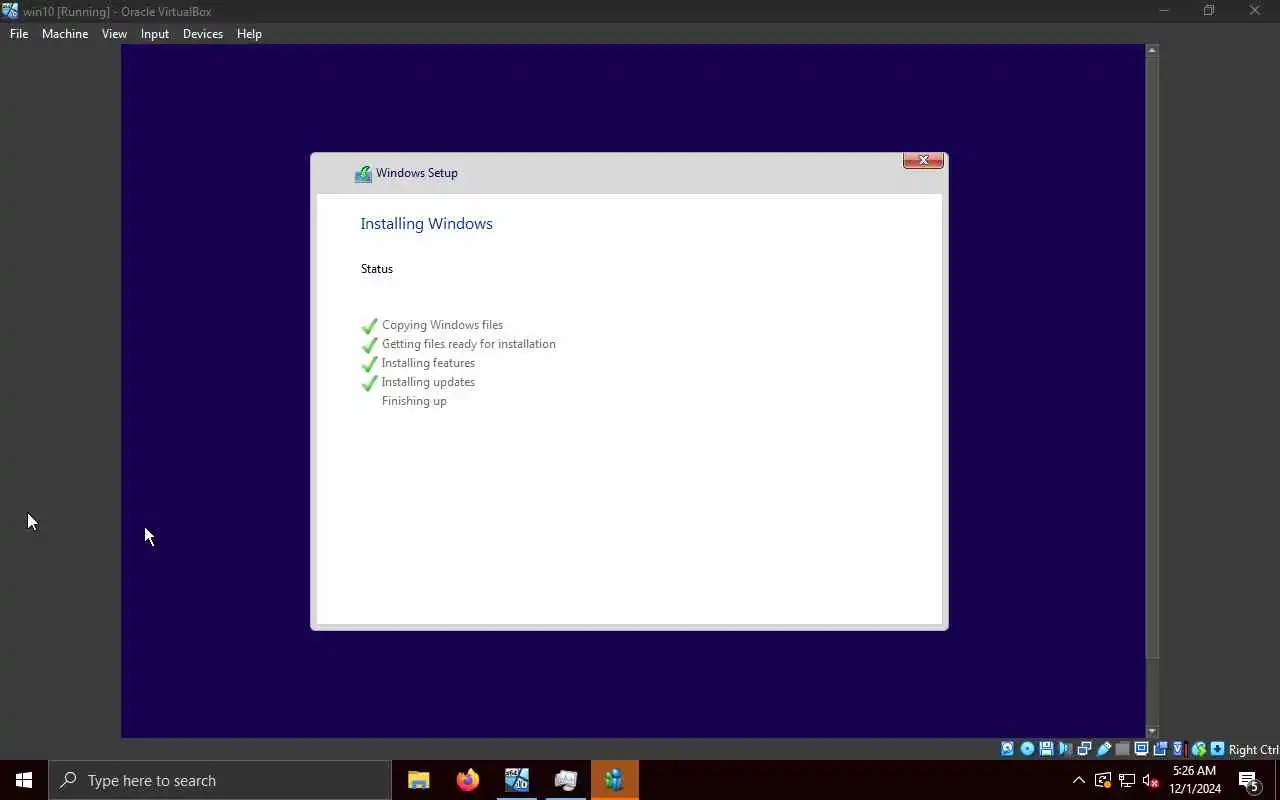
Task: Click the virtualization features V indicator icon
Action: coord(1178,749)
